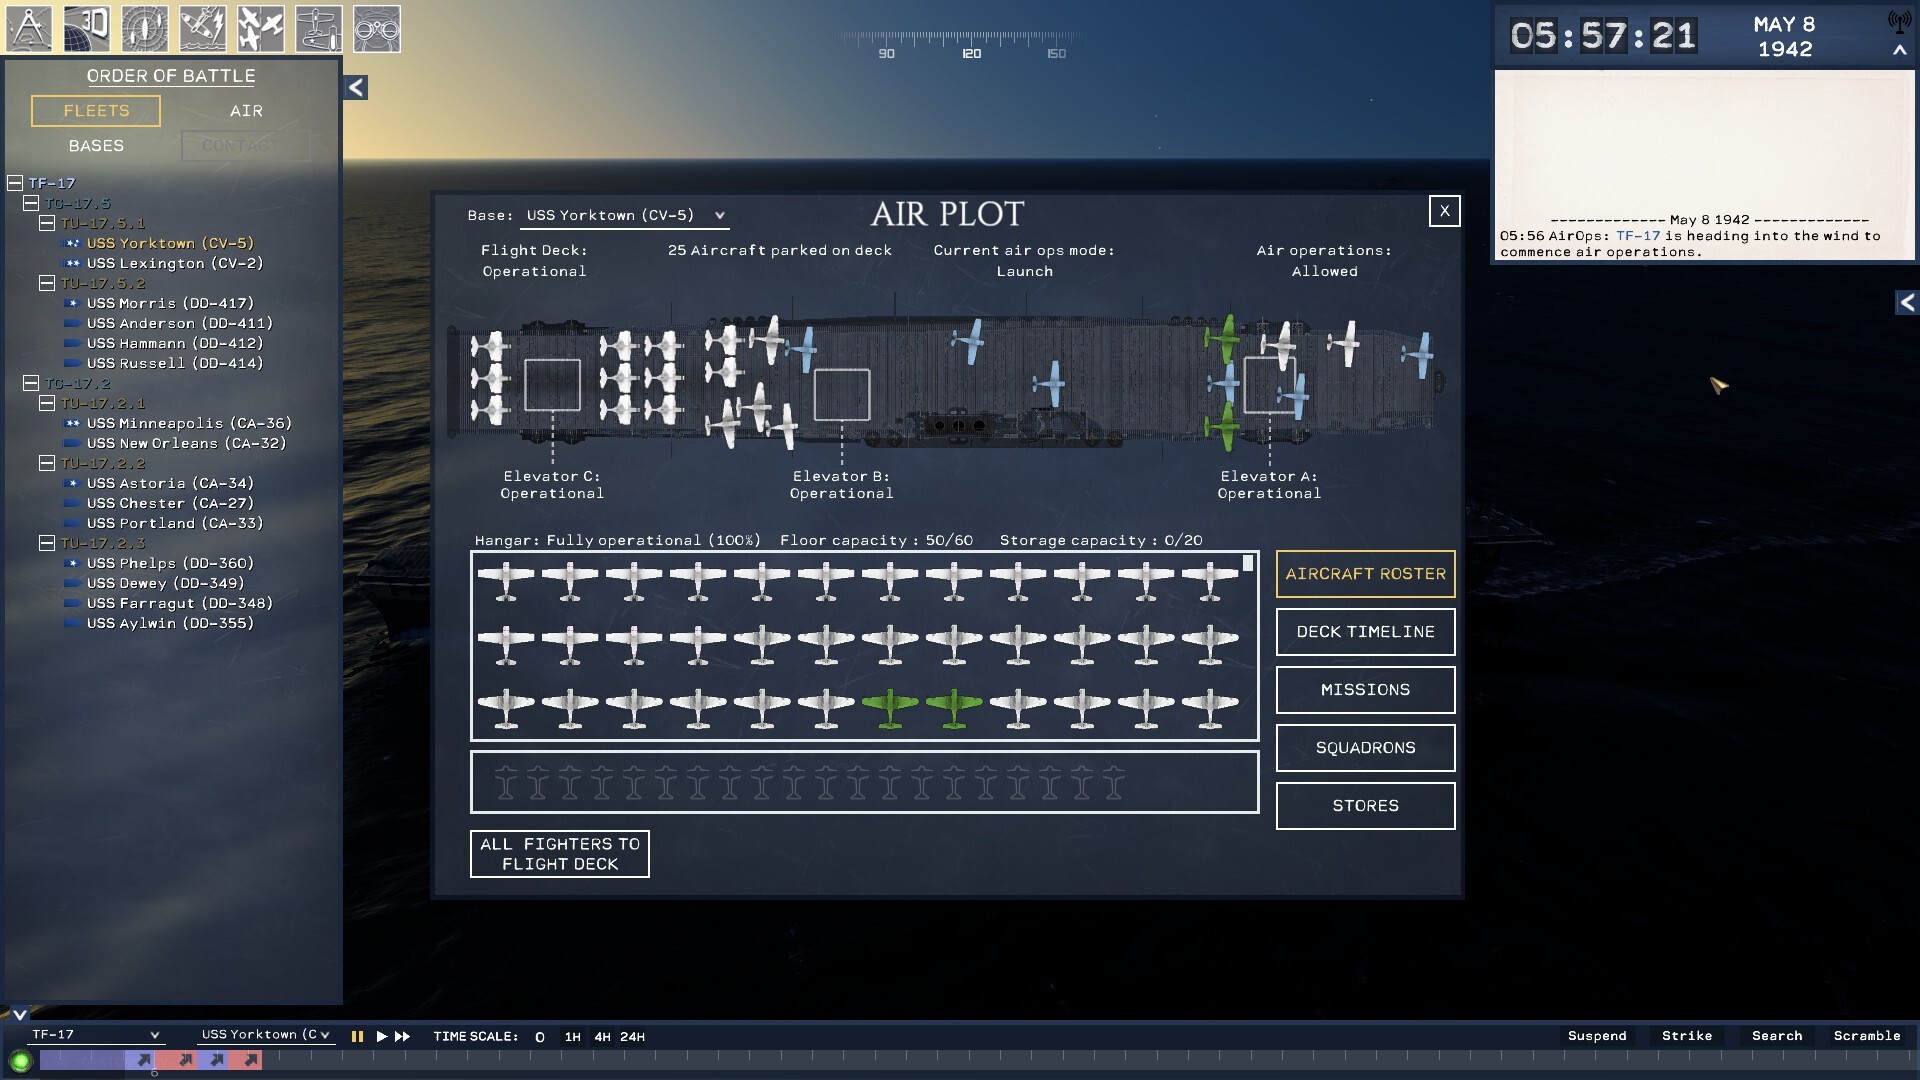Open the carrier air plot icon
This screenshot has width=1920, height=1080.
pyautogui.click(x=319, y=28)
